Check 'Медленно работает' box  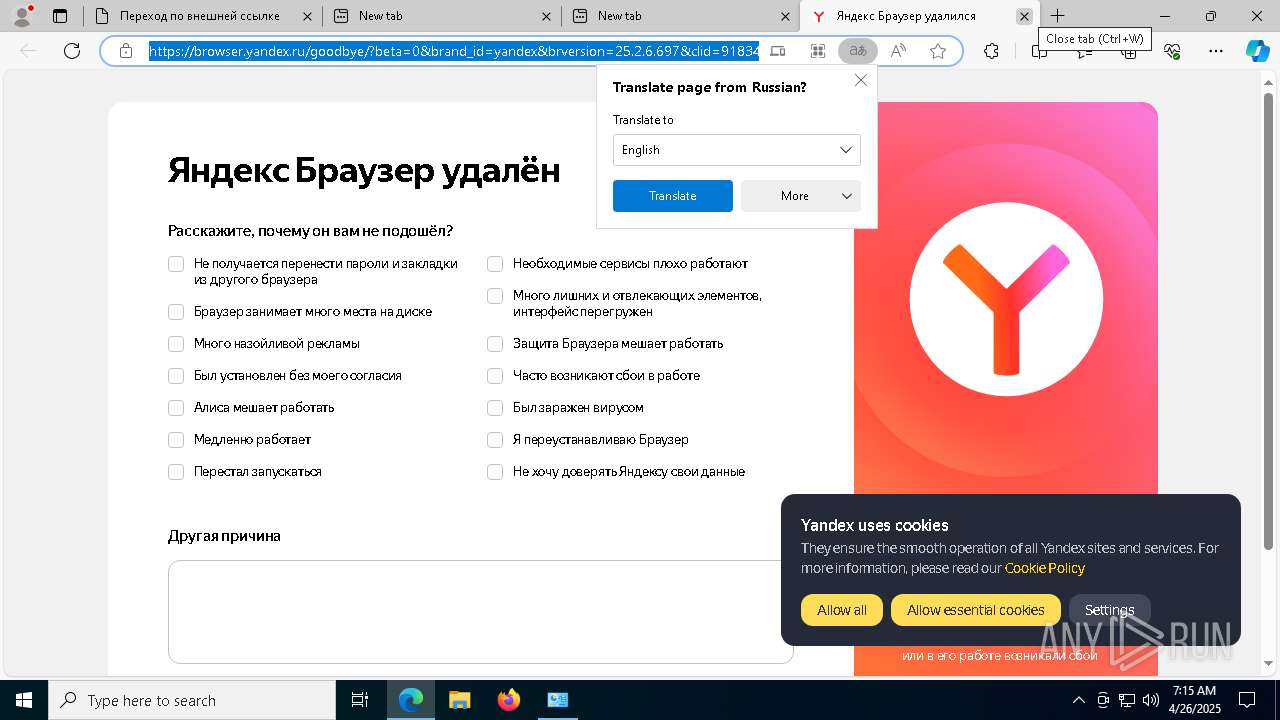point(176,440)
